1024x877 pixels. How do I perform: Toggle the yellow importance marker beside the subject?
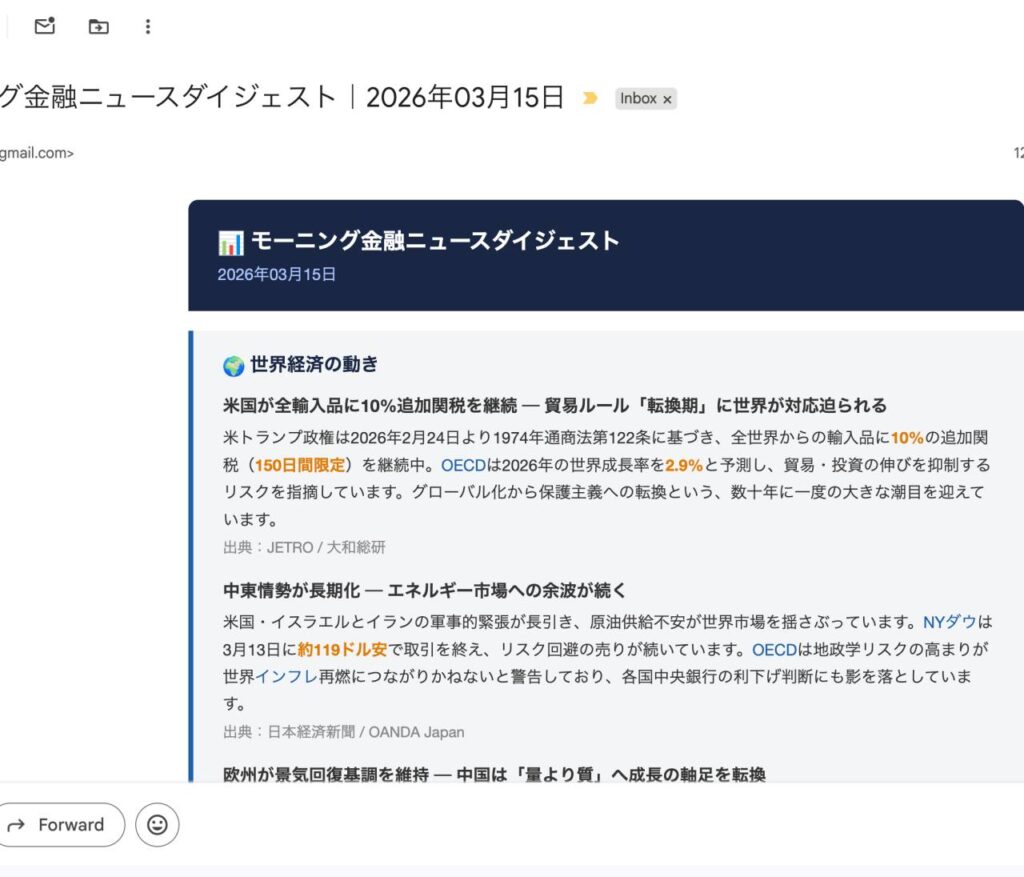click(590, 98)
